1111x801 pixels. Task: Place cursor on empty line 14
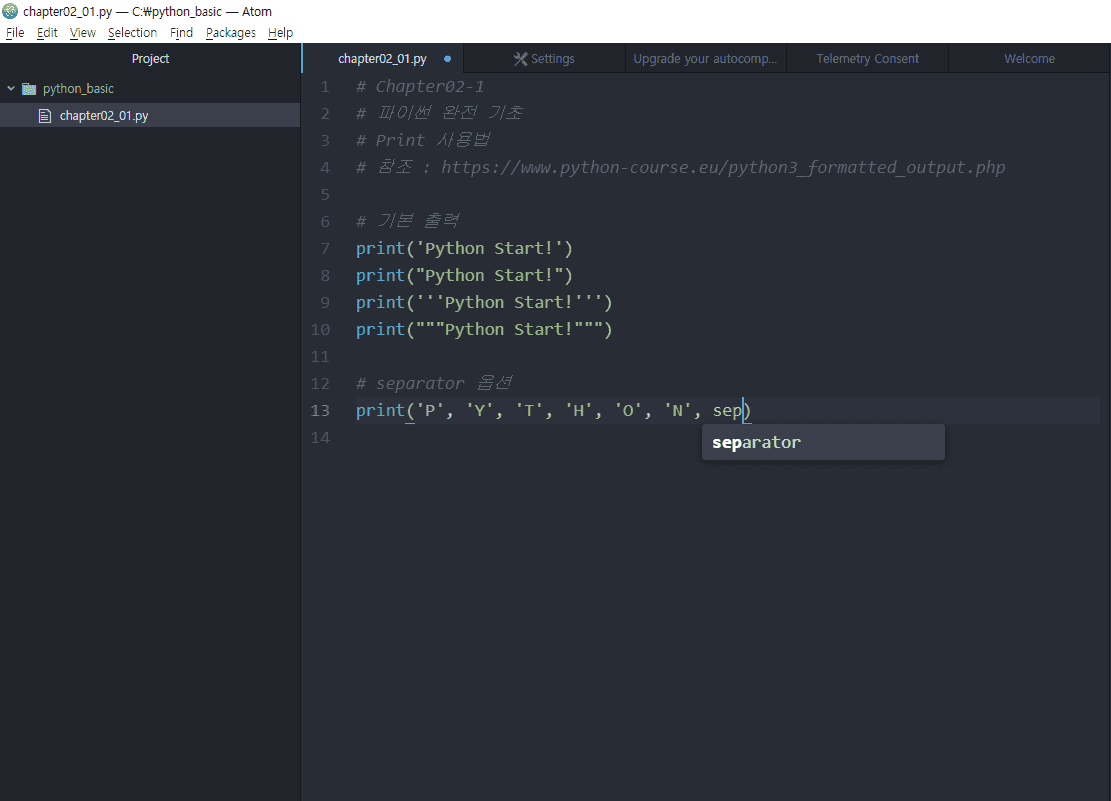728,437
